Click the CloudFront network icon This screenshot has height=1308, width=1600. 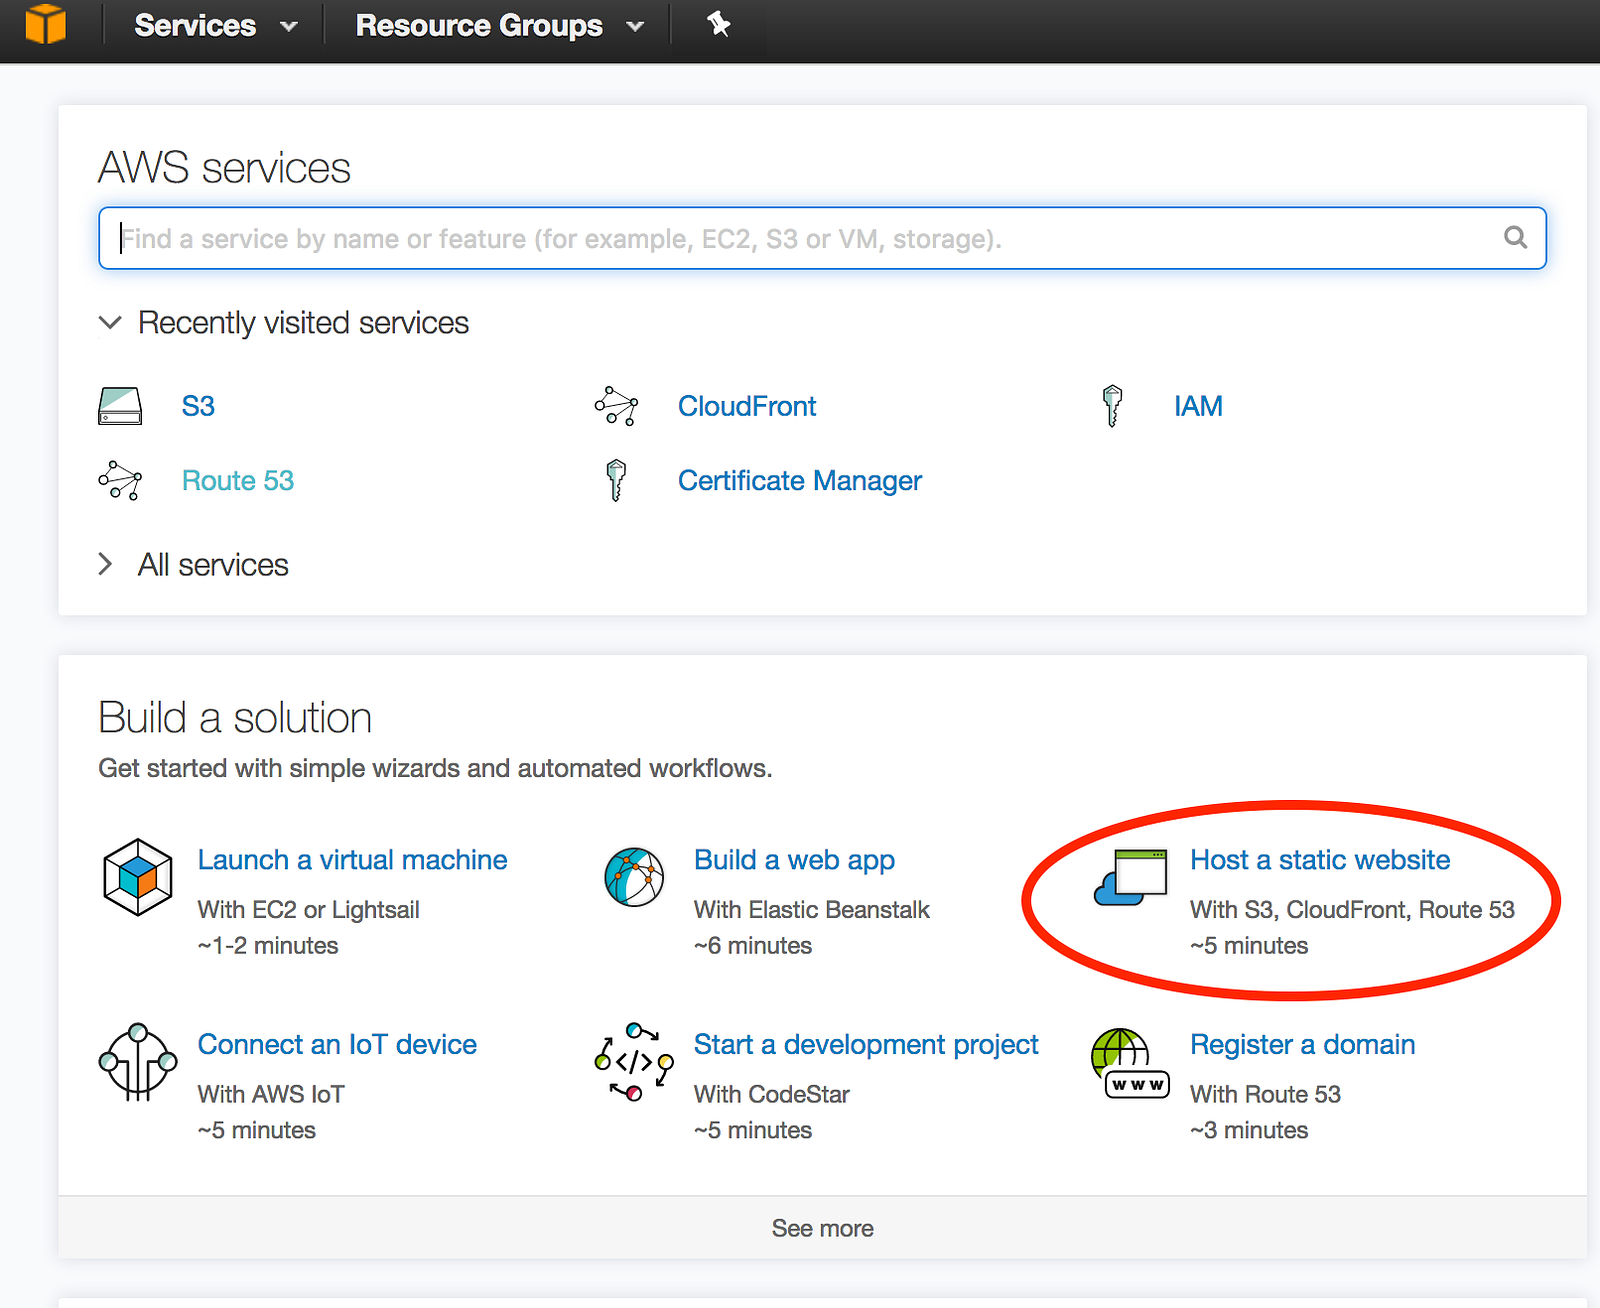point(616,406)
